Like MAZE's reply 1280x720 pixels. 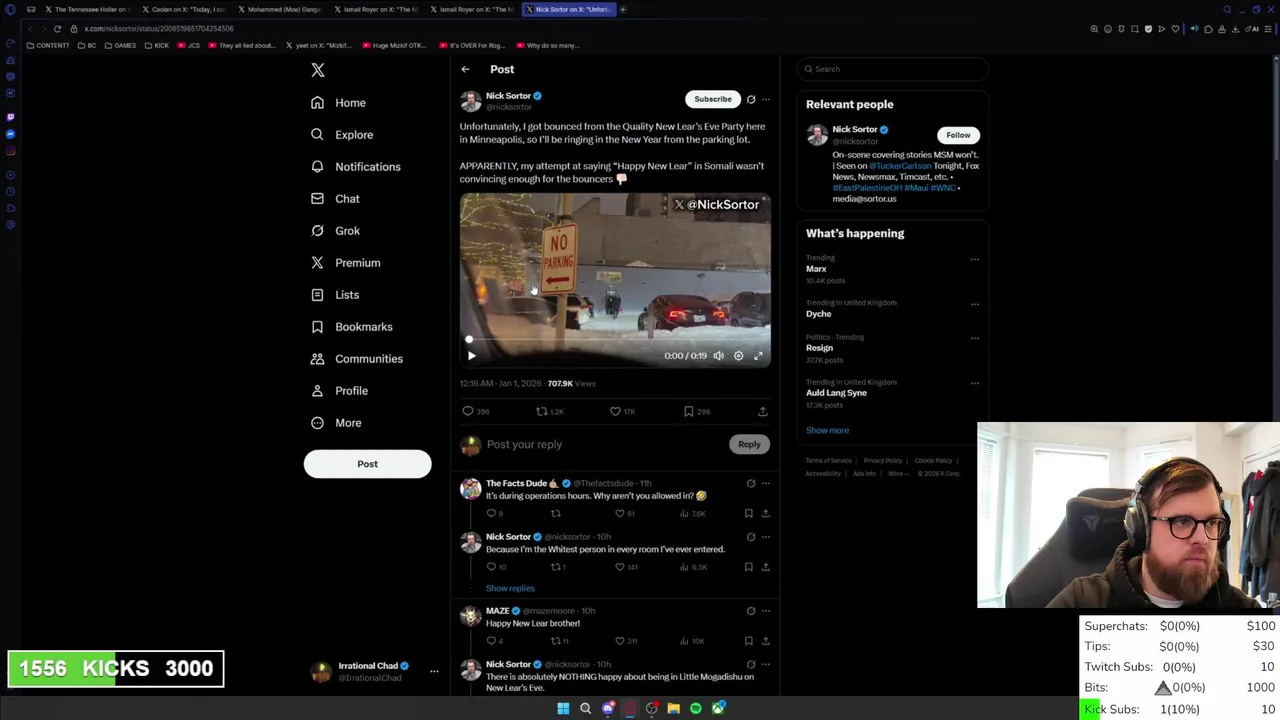click(x=619, y=641)
